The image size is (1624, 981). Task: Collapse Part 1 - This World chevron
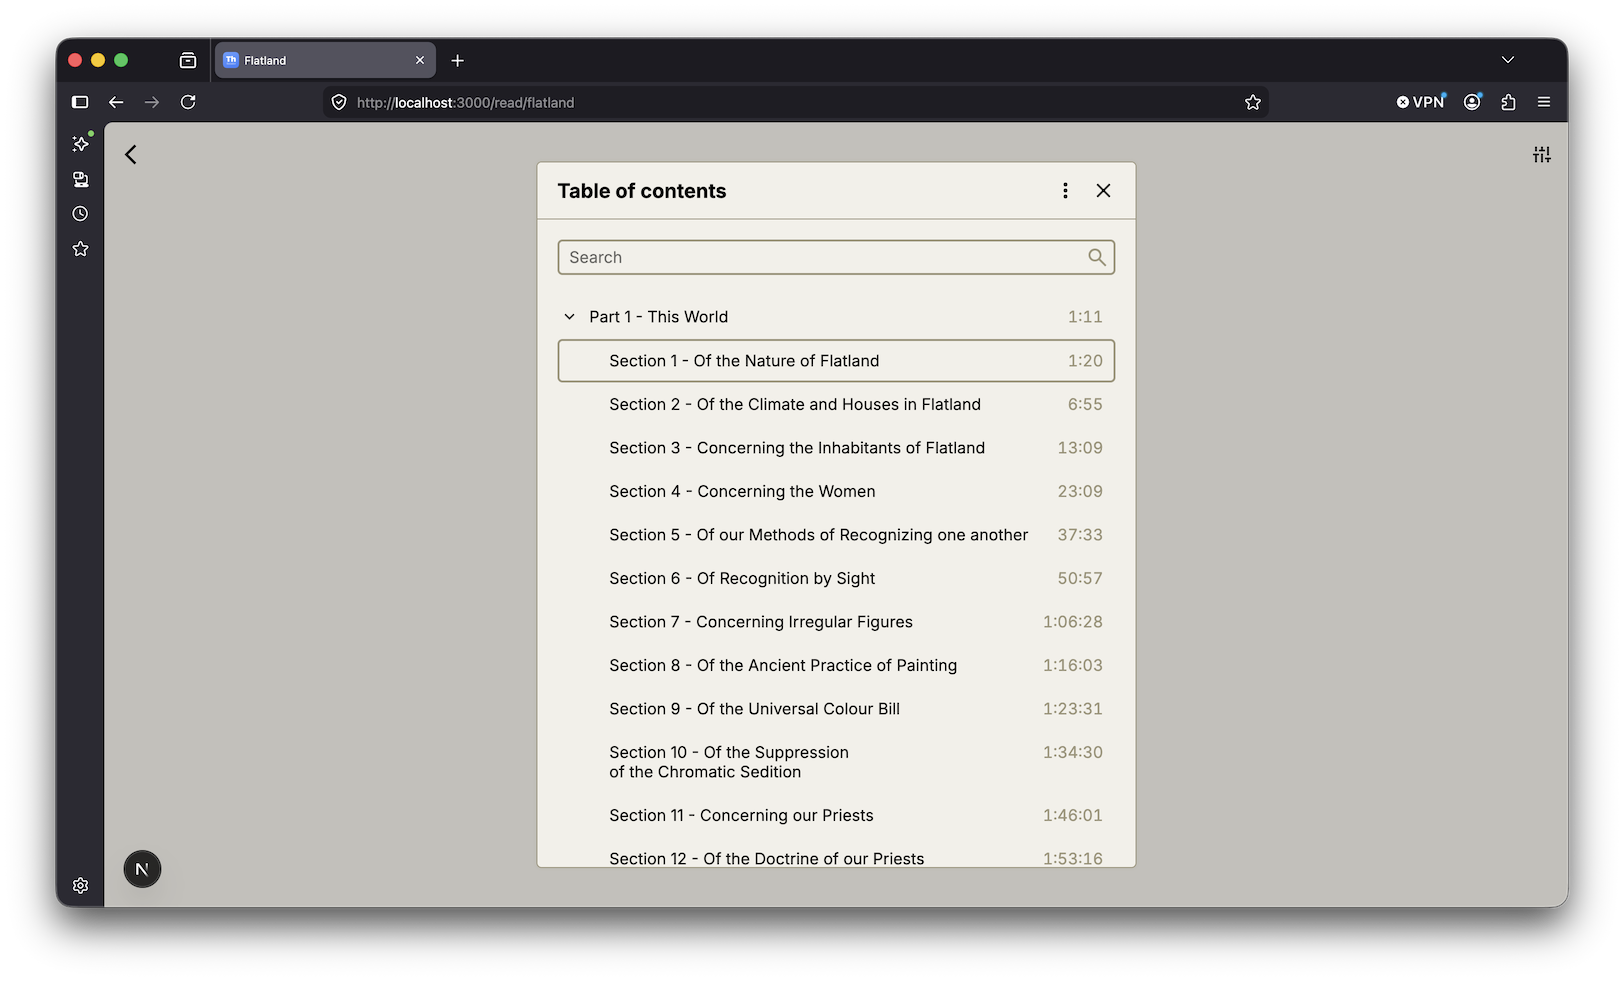click(569, 317)
